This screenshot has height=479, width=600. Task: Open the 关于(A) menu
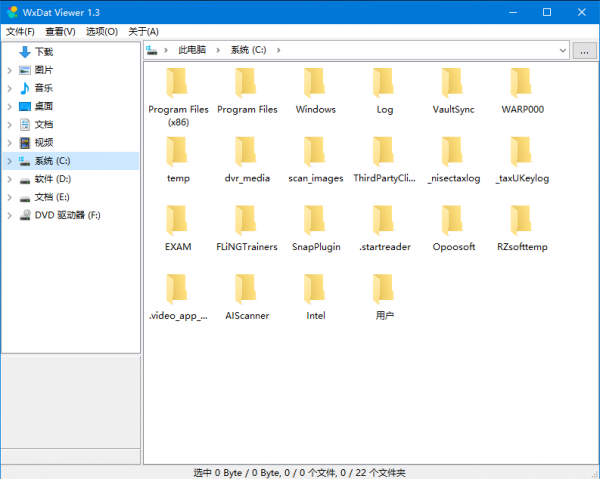coord(143,32)
